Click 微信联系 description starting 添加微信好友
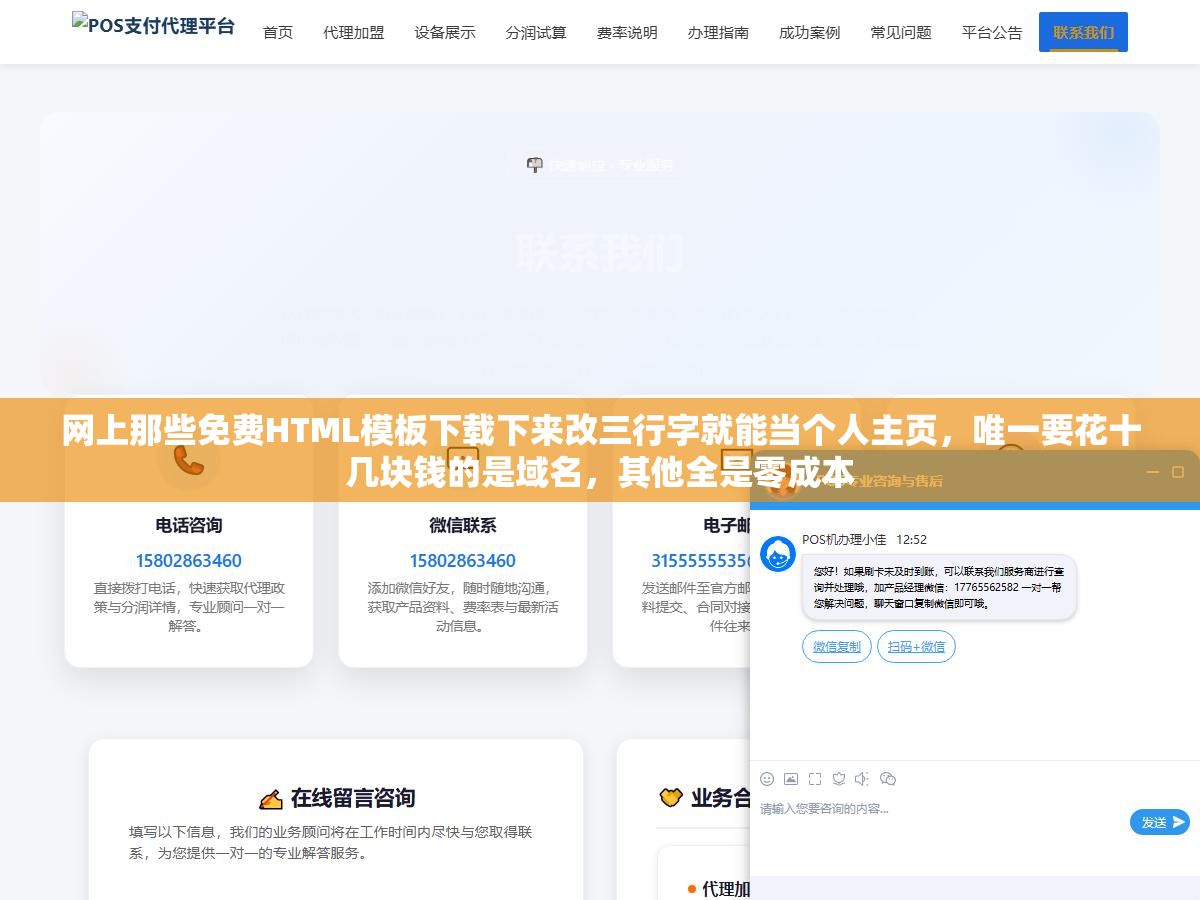The image size is (1200, 900). coord(462,607)
